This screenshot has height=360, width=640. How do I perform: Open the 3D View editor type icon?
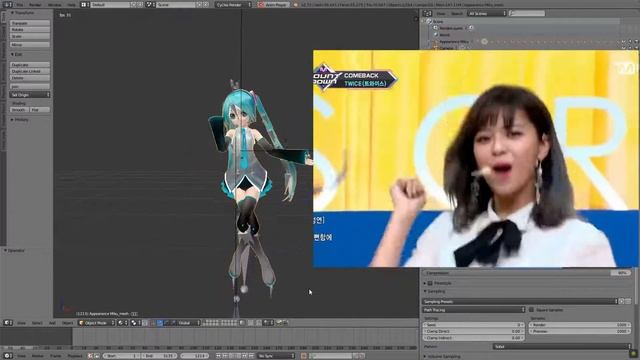(x=8, y=323)
